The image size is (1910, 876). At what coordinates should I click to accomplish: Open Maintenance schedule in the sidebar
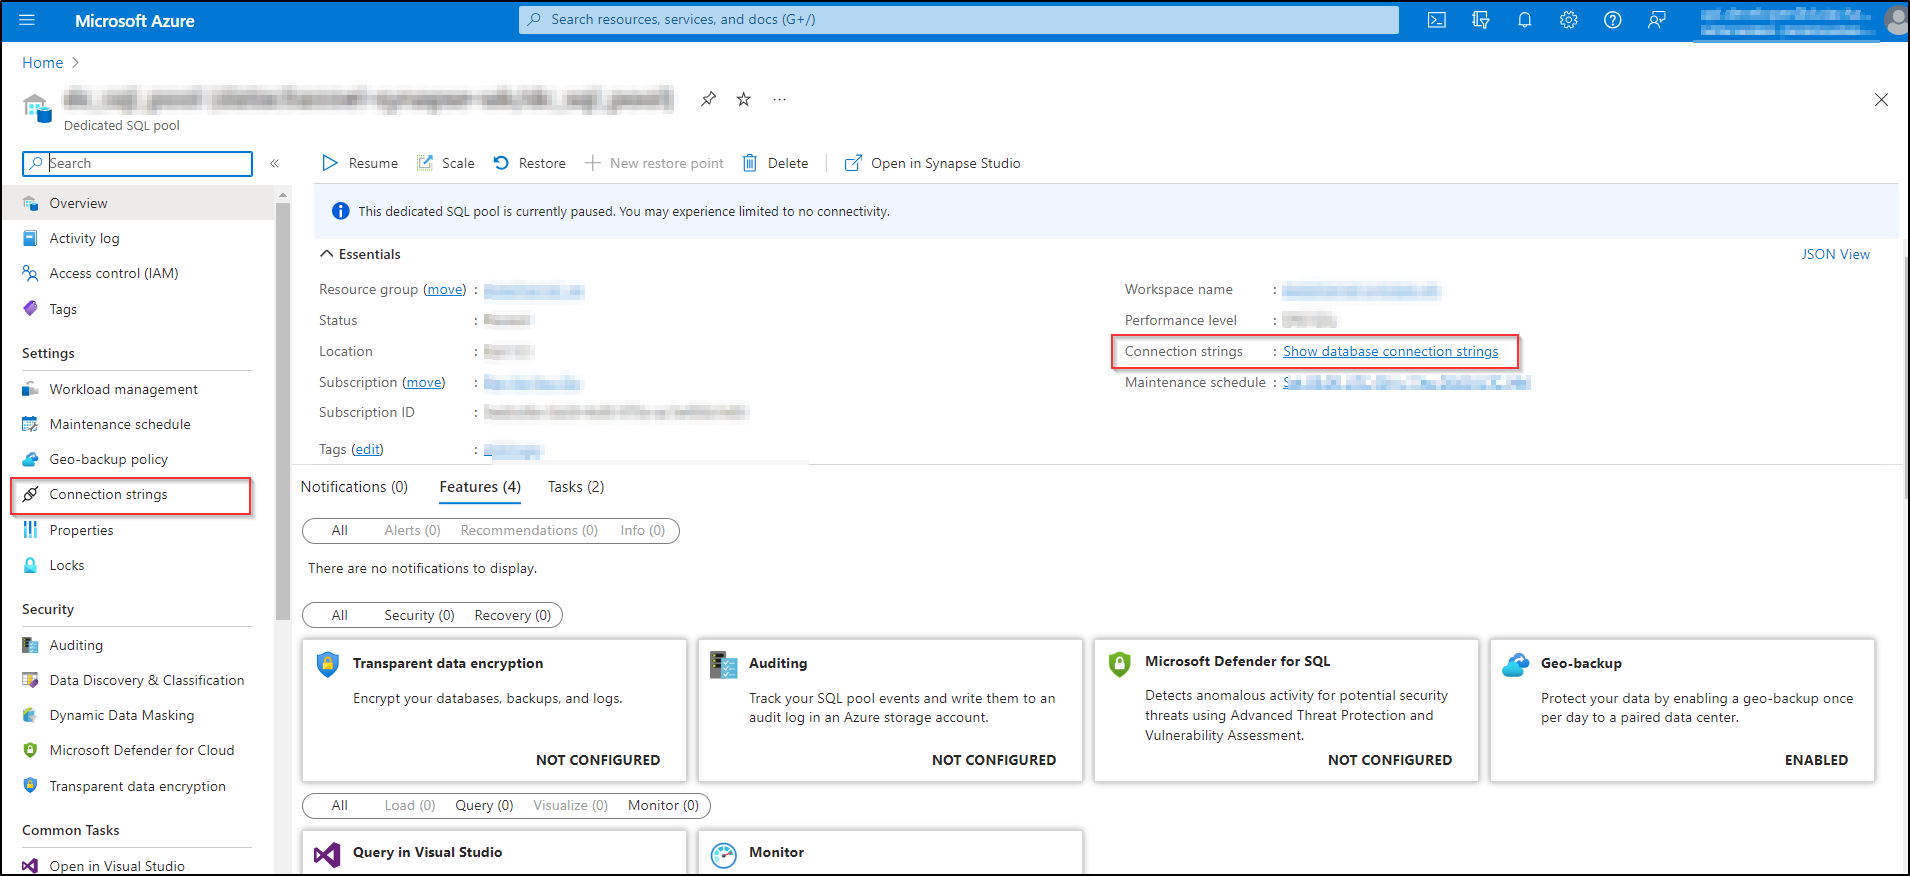[x=138, y=424]
